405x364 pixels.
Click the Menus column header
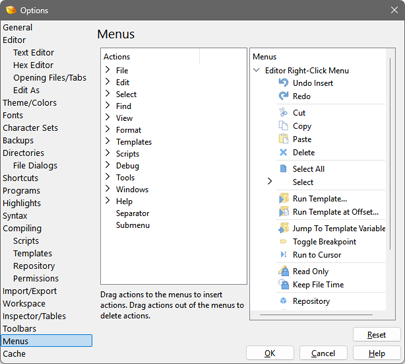pos(265,56)
